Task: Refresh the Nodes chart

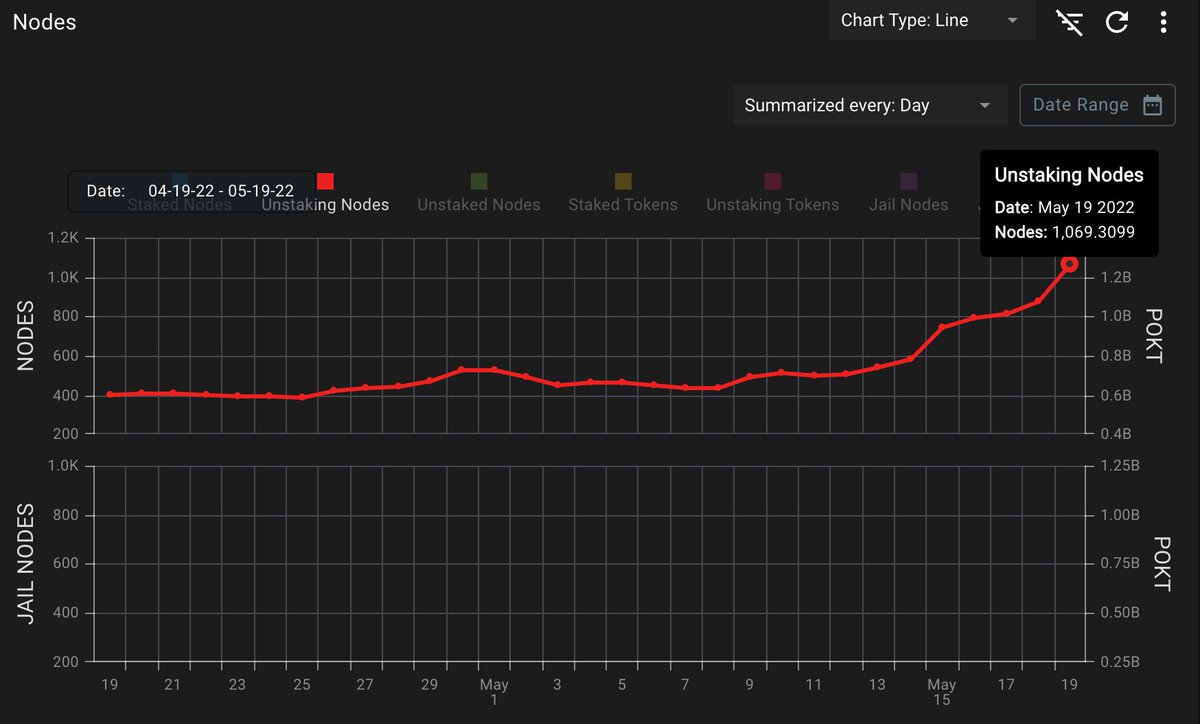Action: point(1117,22)
